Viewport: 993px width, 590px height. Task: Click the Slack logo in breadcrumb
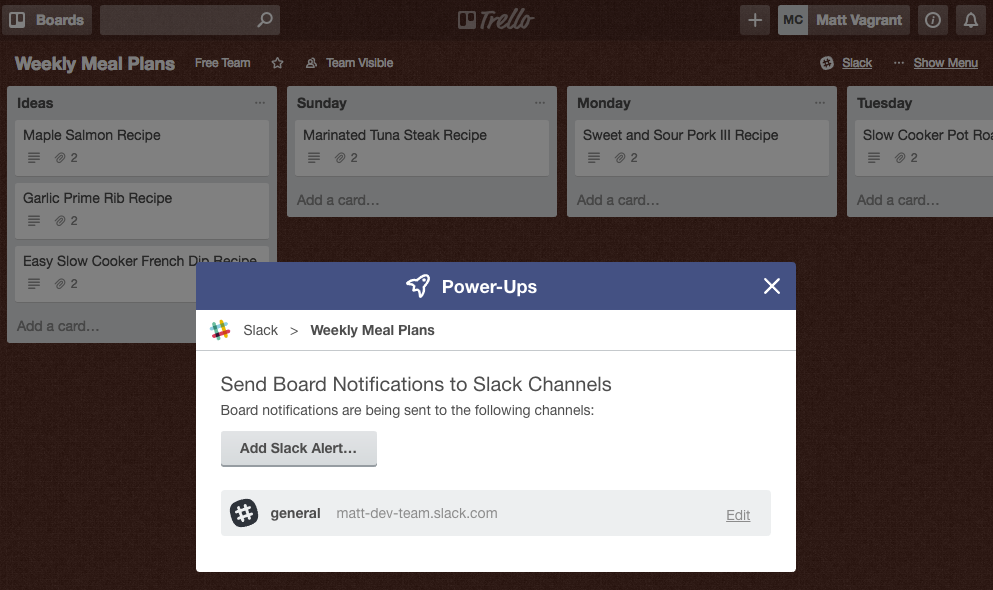[x=220, y=330]
